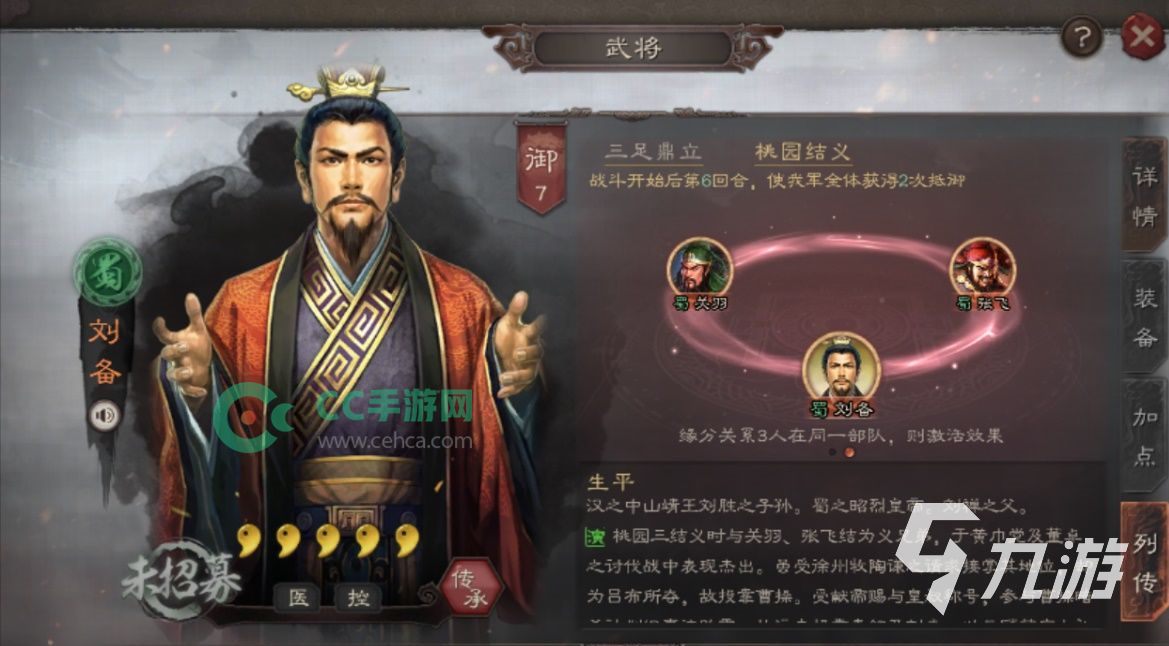1169x646 pixels.
Task: Open the 详情 details side tab
Action: coord(1144,195)
